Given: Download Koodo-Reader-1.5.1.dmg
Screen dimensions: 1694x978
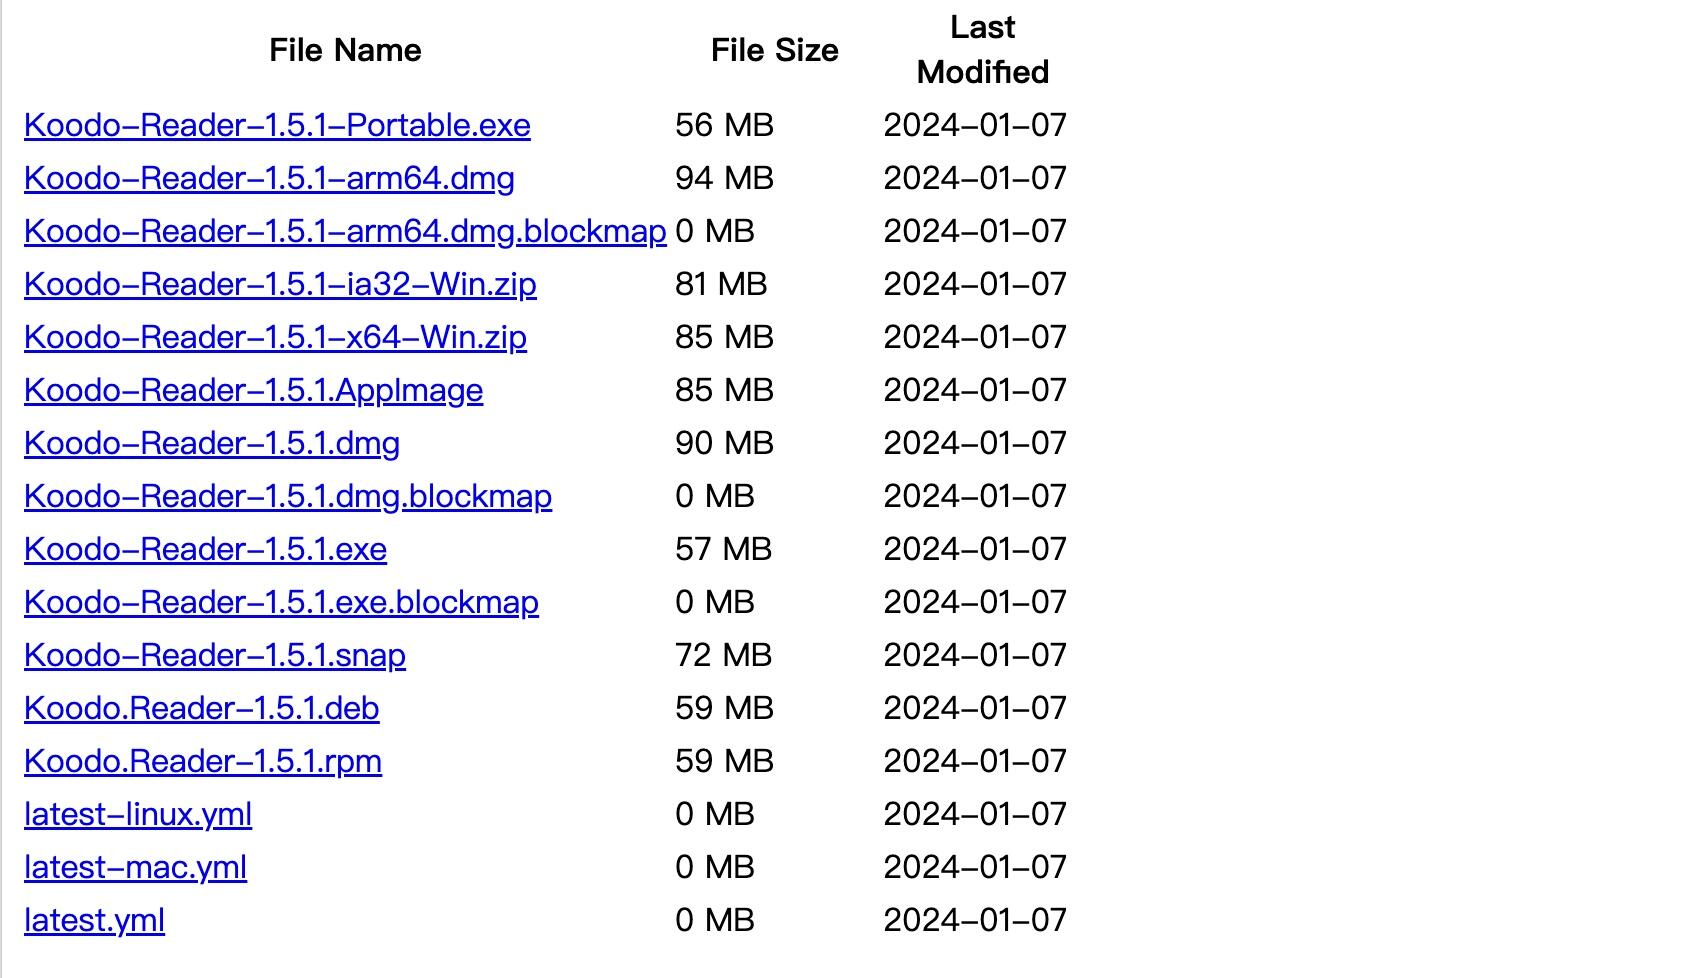Looking at the screenshot, I should [212, 443].
